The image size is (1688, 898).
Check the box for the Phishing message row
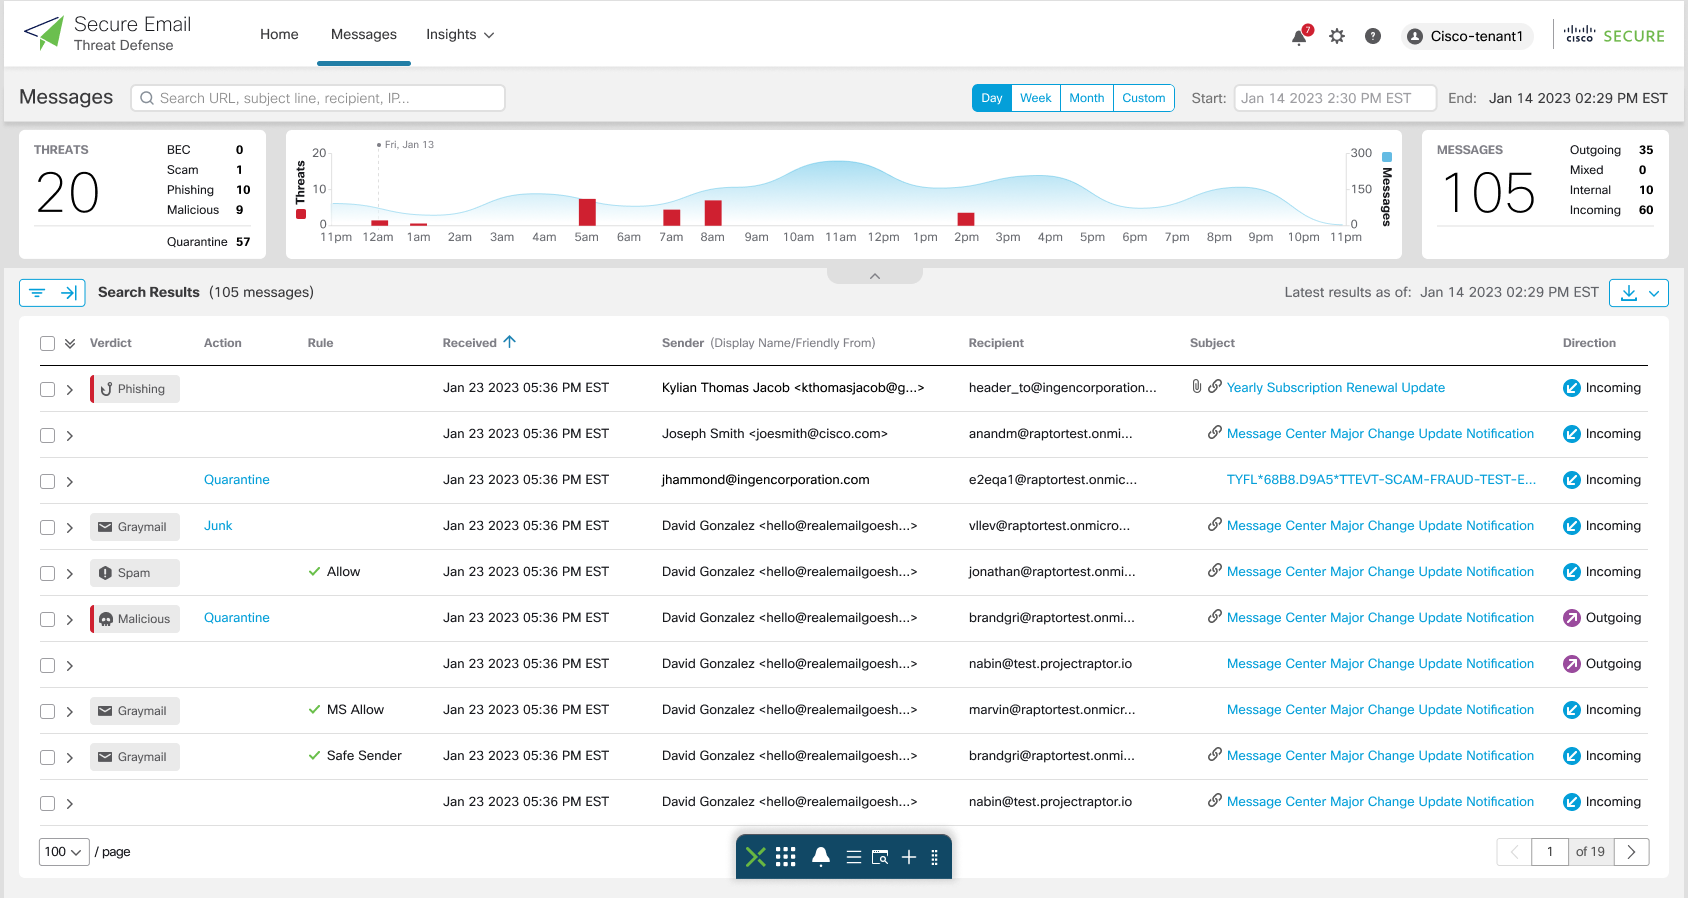(x=47, y=389)
